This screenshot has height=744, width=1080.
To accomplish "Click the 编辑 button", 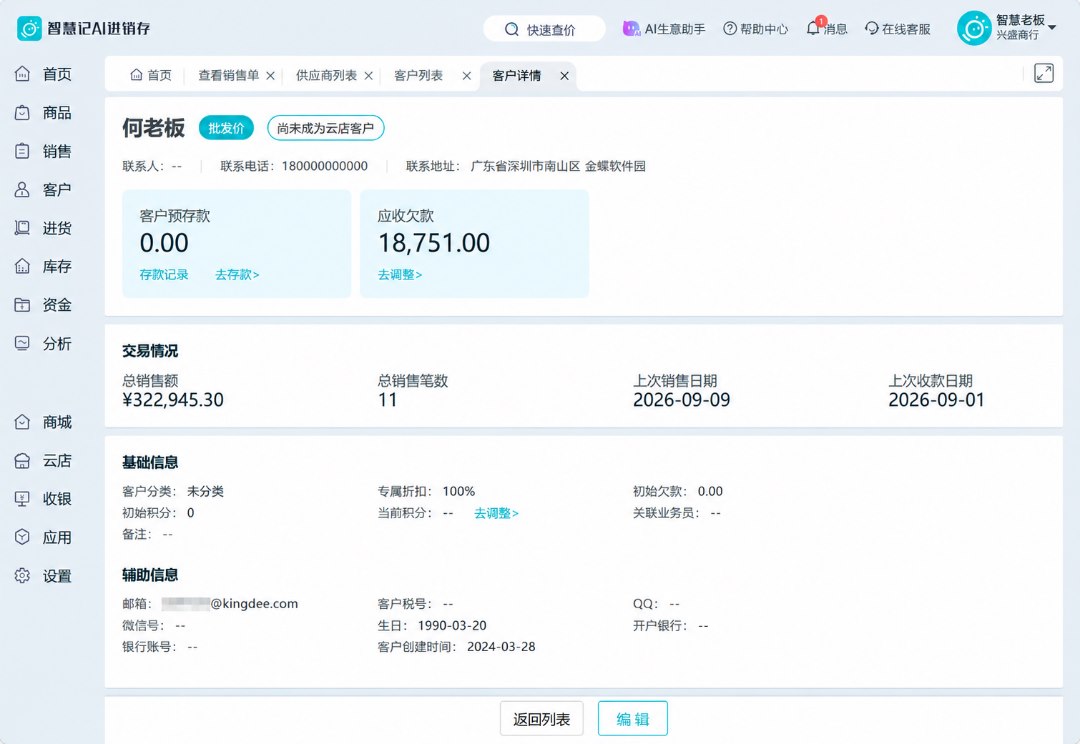I will (632, 719).
